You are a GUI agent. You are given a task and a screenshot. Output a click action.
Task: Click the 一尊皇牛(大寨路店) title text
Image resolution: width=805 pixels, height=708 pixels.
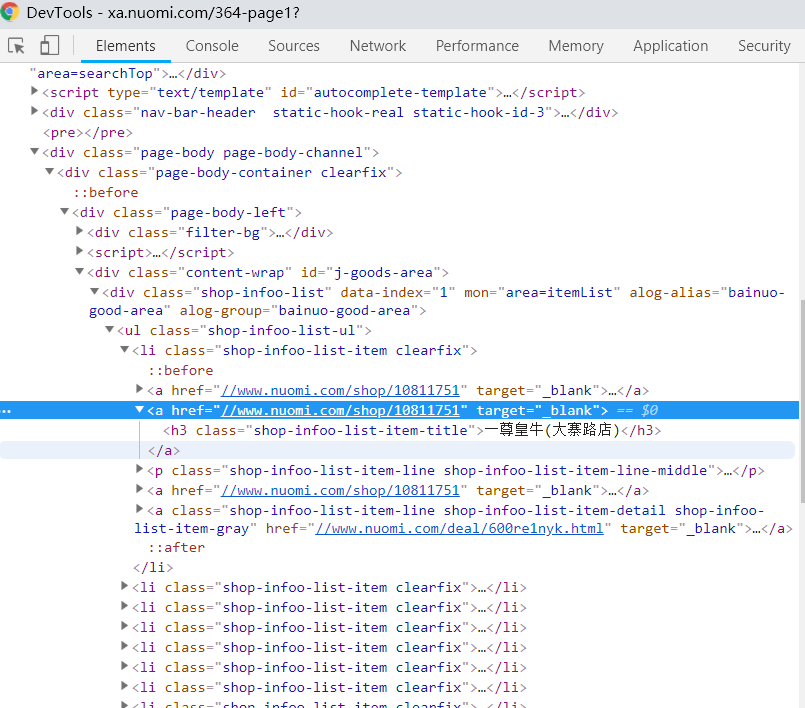(x=552, y=430)
